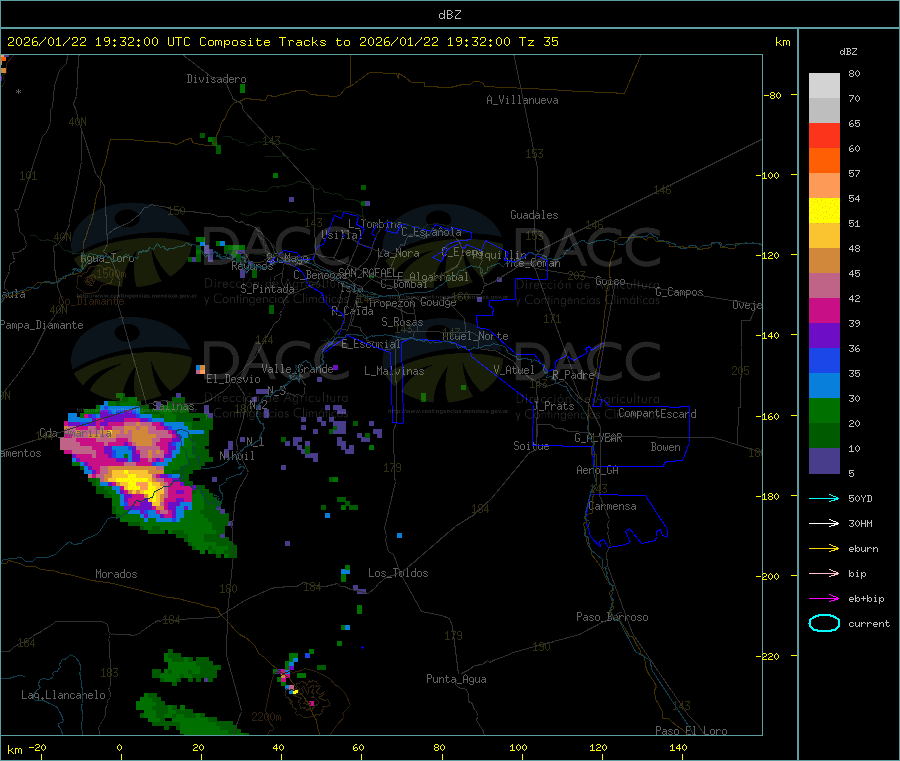The height and width of the screenshot is (761, 900).
Task: Click the Los_Toldos location label
Action: click(398, 573)
